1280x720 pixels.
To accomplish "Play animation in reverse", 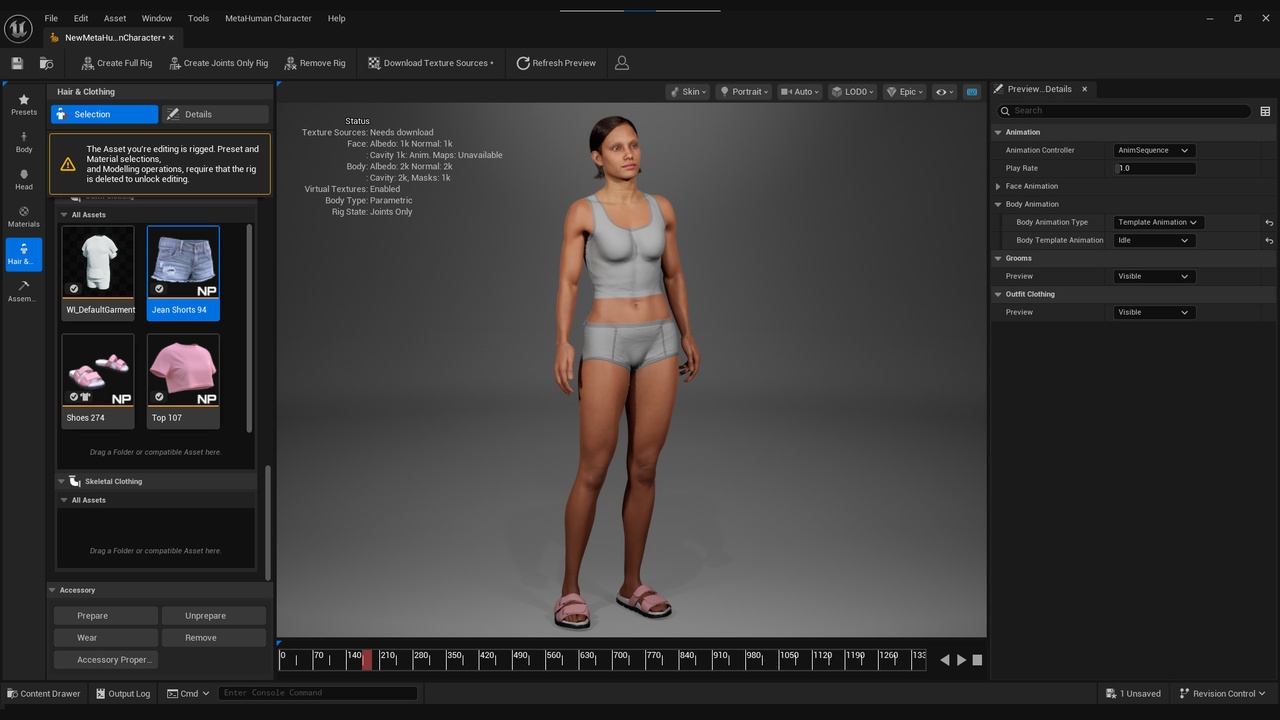I will [945, 660].
